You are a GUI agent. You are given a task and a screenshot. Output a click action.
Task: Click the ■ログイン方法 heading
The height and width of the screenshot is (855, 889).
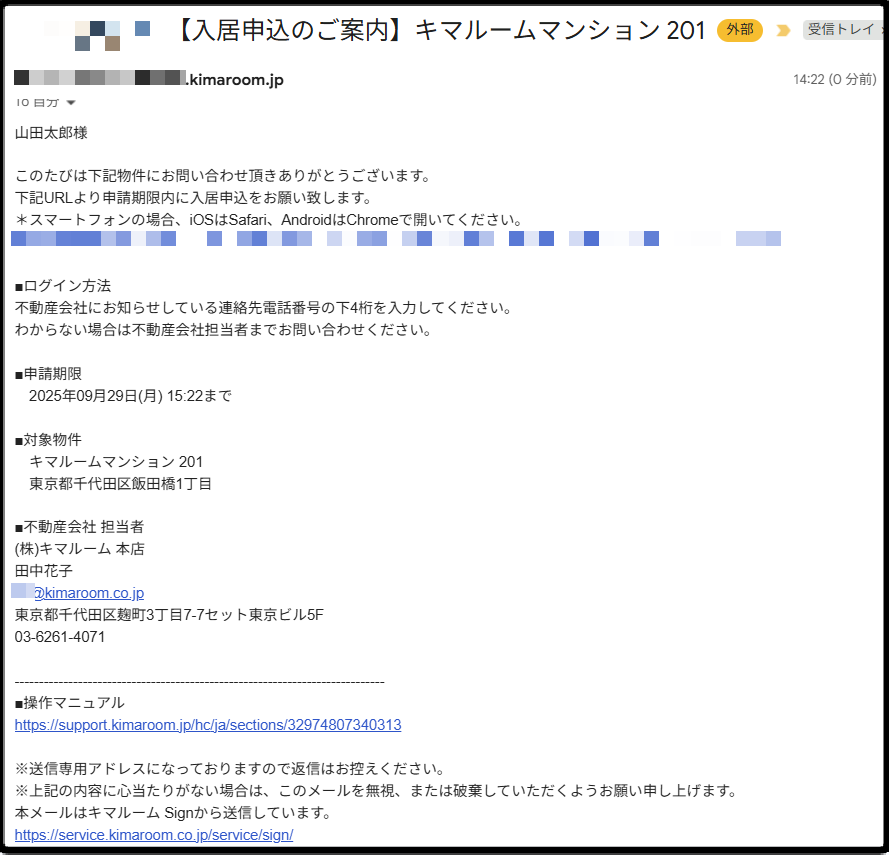(63, 286)
